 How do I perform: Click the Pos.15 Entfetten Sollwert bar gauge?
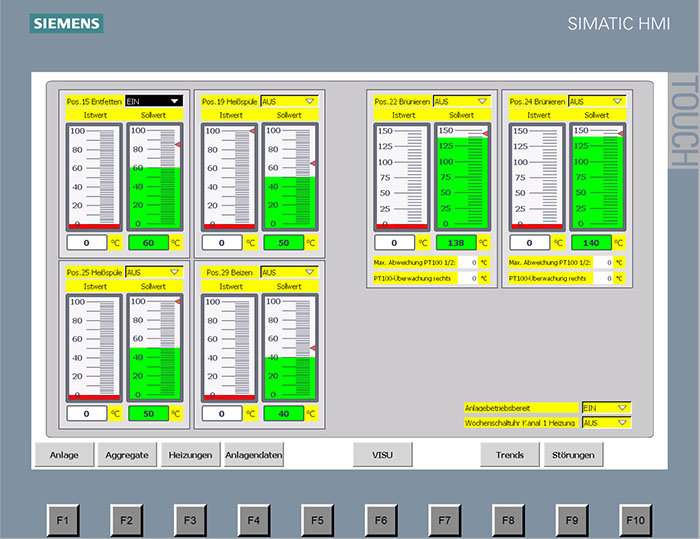point(154,177)
